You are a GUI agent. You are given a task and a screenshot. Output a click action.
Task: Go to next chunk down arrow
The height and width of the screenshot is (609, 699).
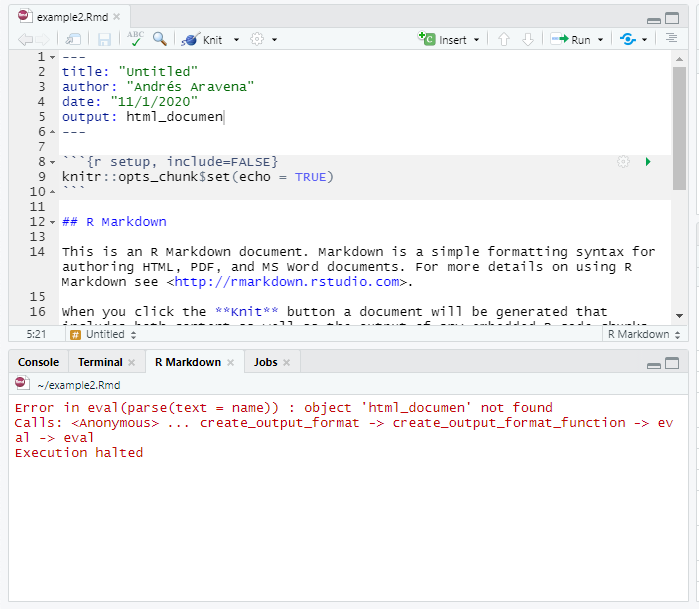pos(527,39)
